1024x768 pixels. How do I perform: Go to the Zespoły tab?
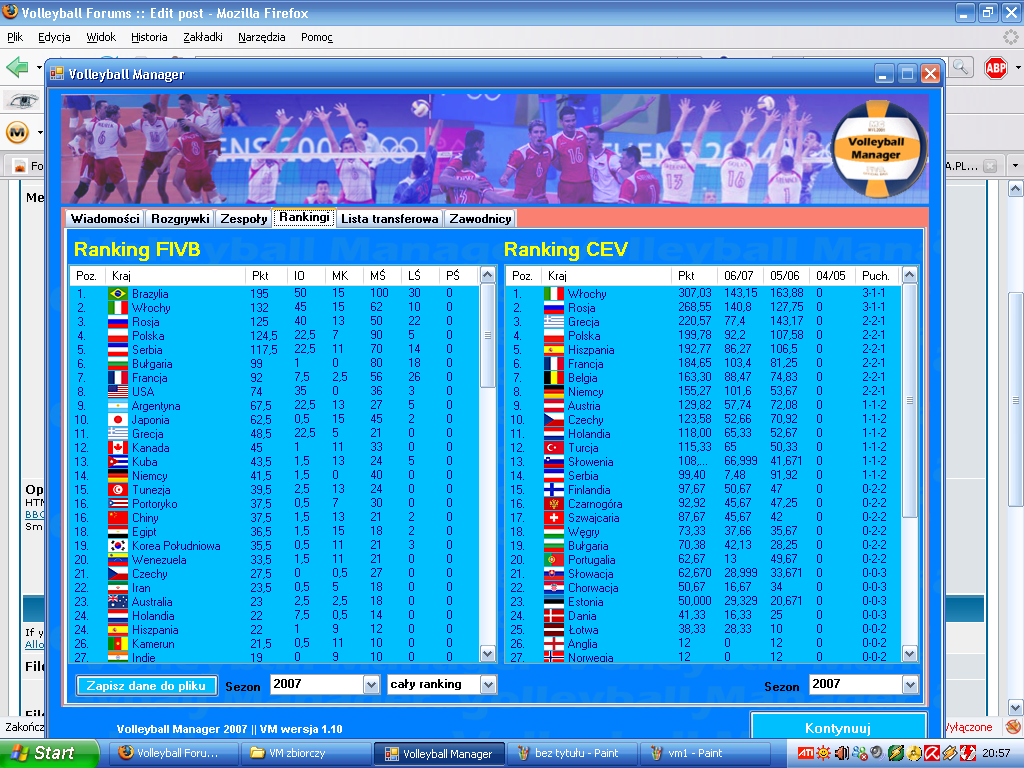pos(244,219)
